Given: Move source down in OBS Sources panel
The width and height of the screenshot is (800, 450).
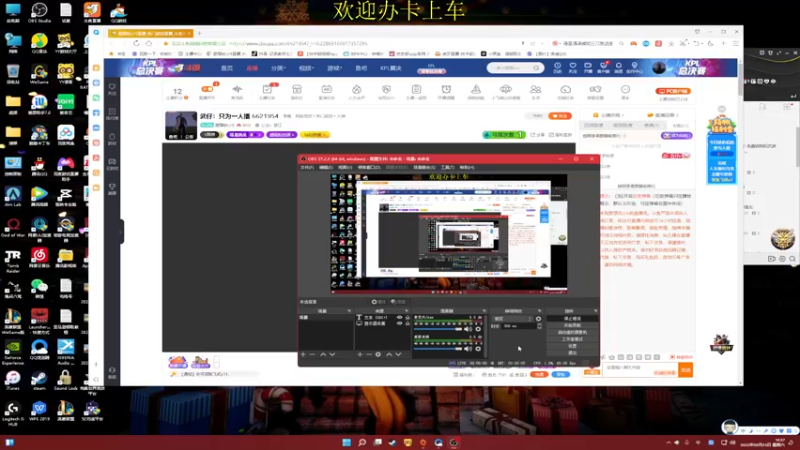Looking at the screenshot, I should tap(398, 354).
